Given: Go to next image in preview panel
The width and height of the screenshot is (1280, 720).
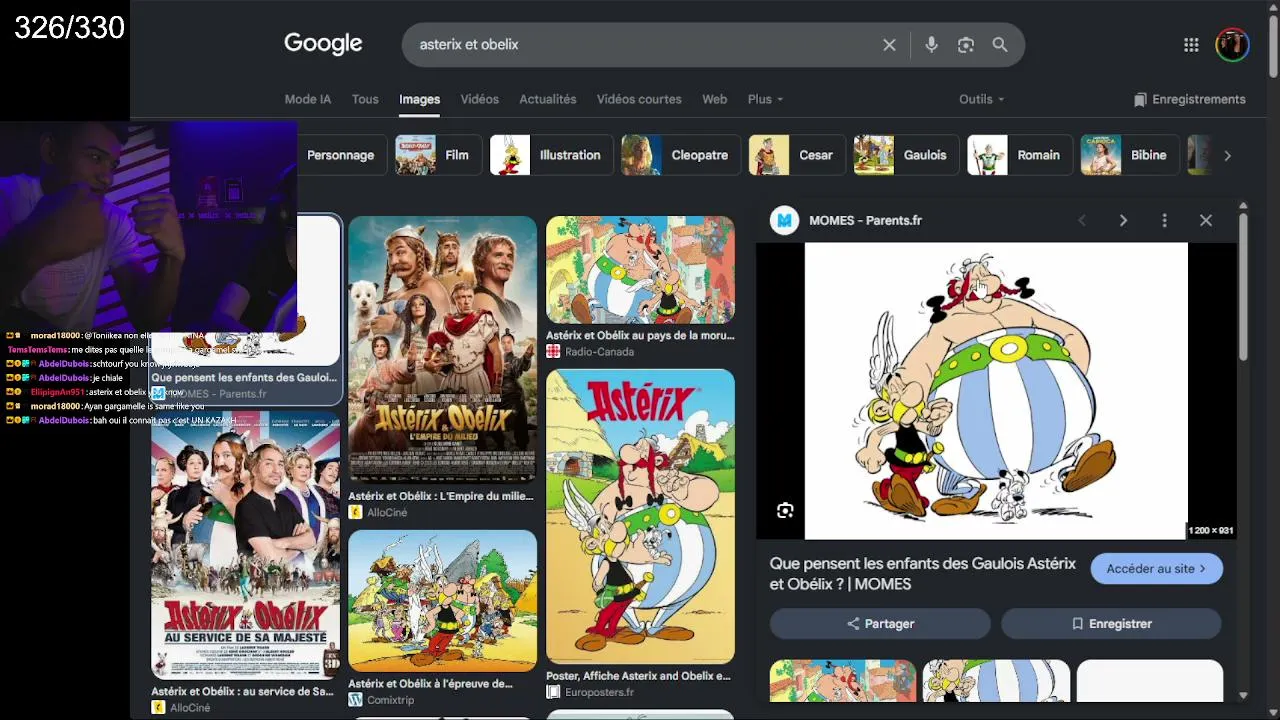Looking at the screenshot, I should (x=1123, y=220).
